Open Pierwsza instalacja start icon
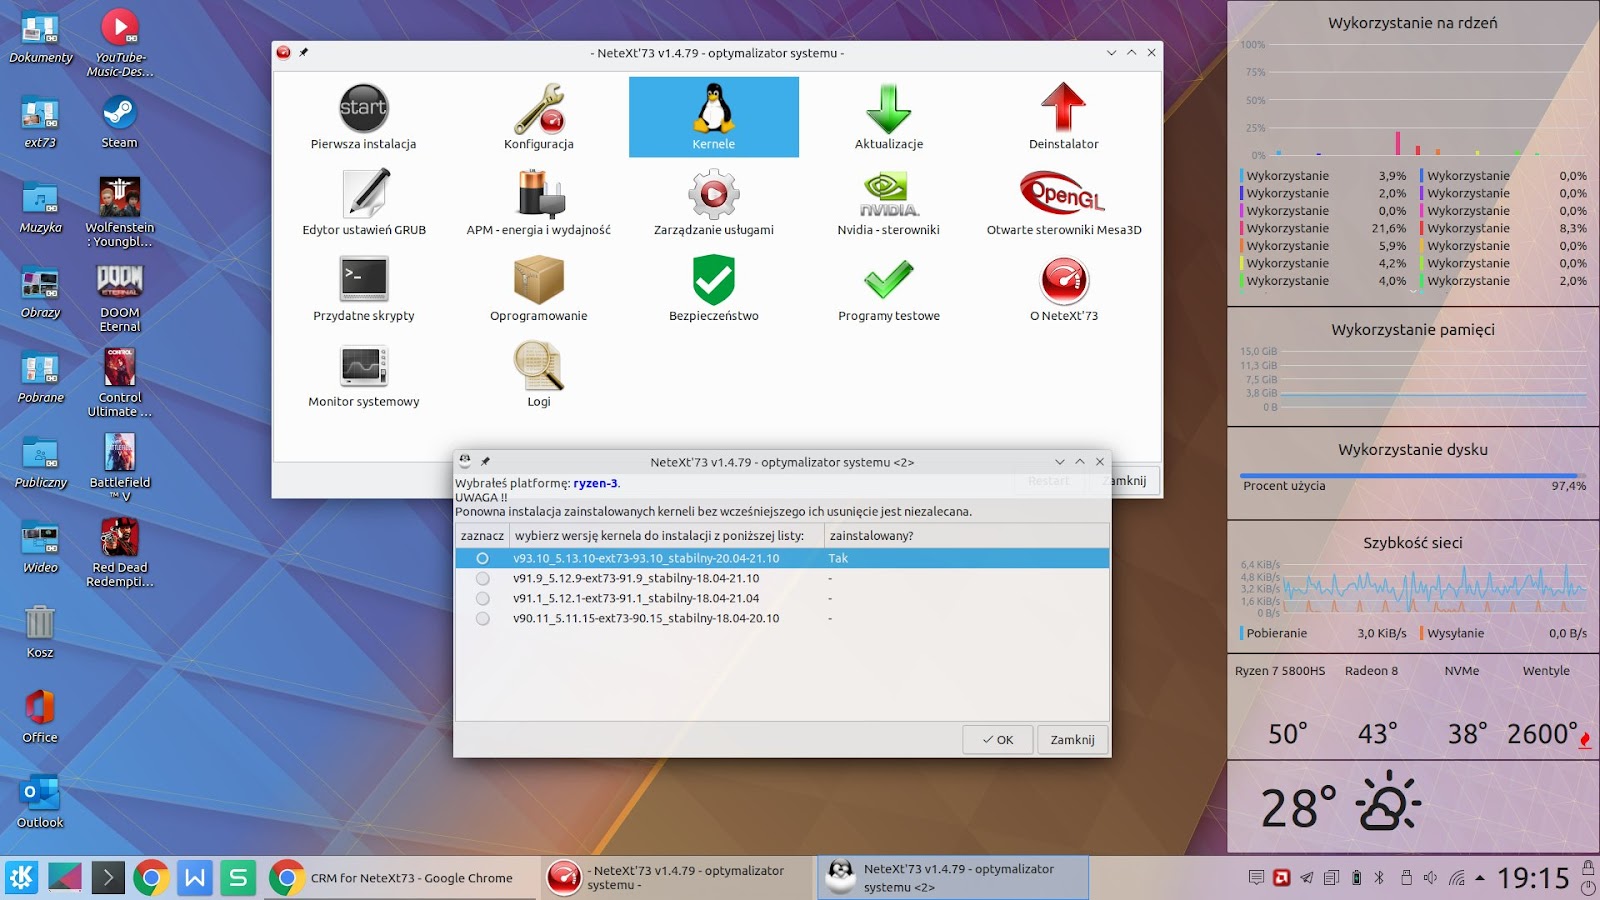 363,117
